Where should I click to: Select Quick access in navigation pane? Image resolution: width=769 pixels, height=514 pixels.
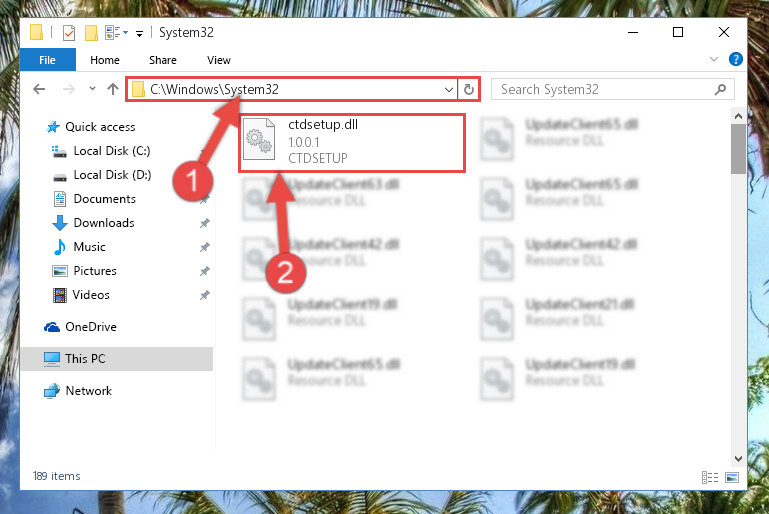(100, 127)
